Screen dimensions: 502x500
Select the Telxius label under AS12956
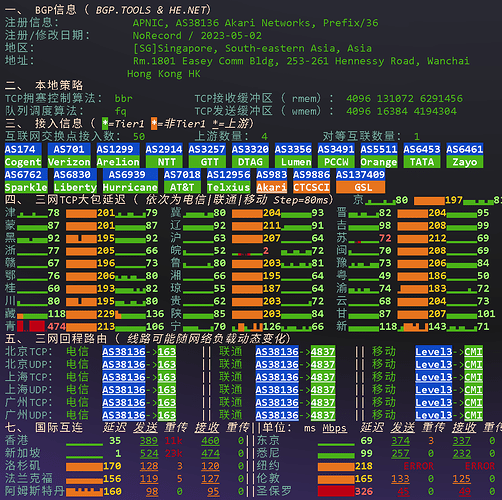pos(228,187)
